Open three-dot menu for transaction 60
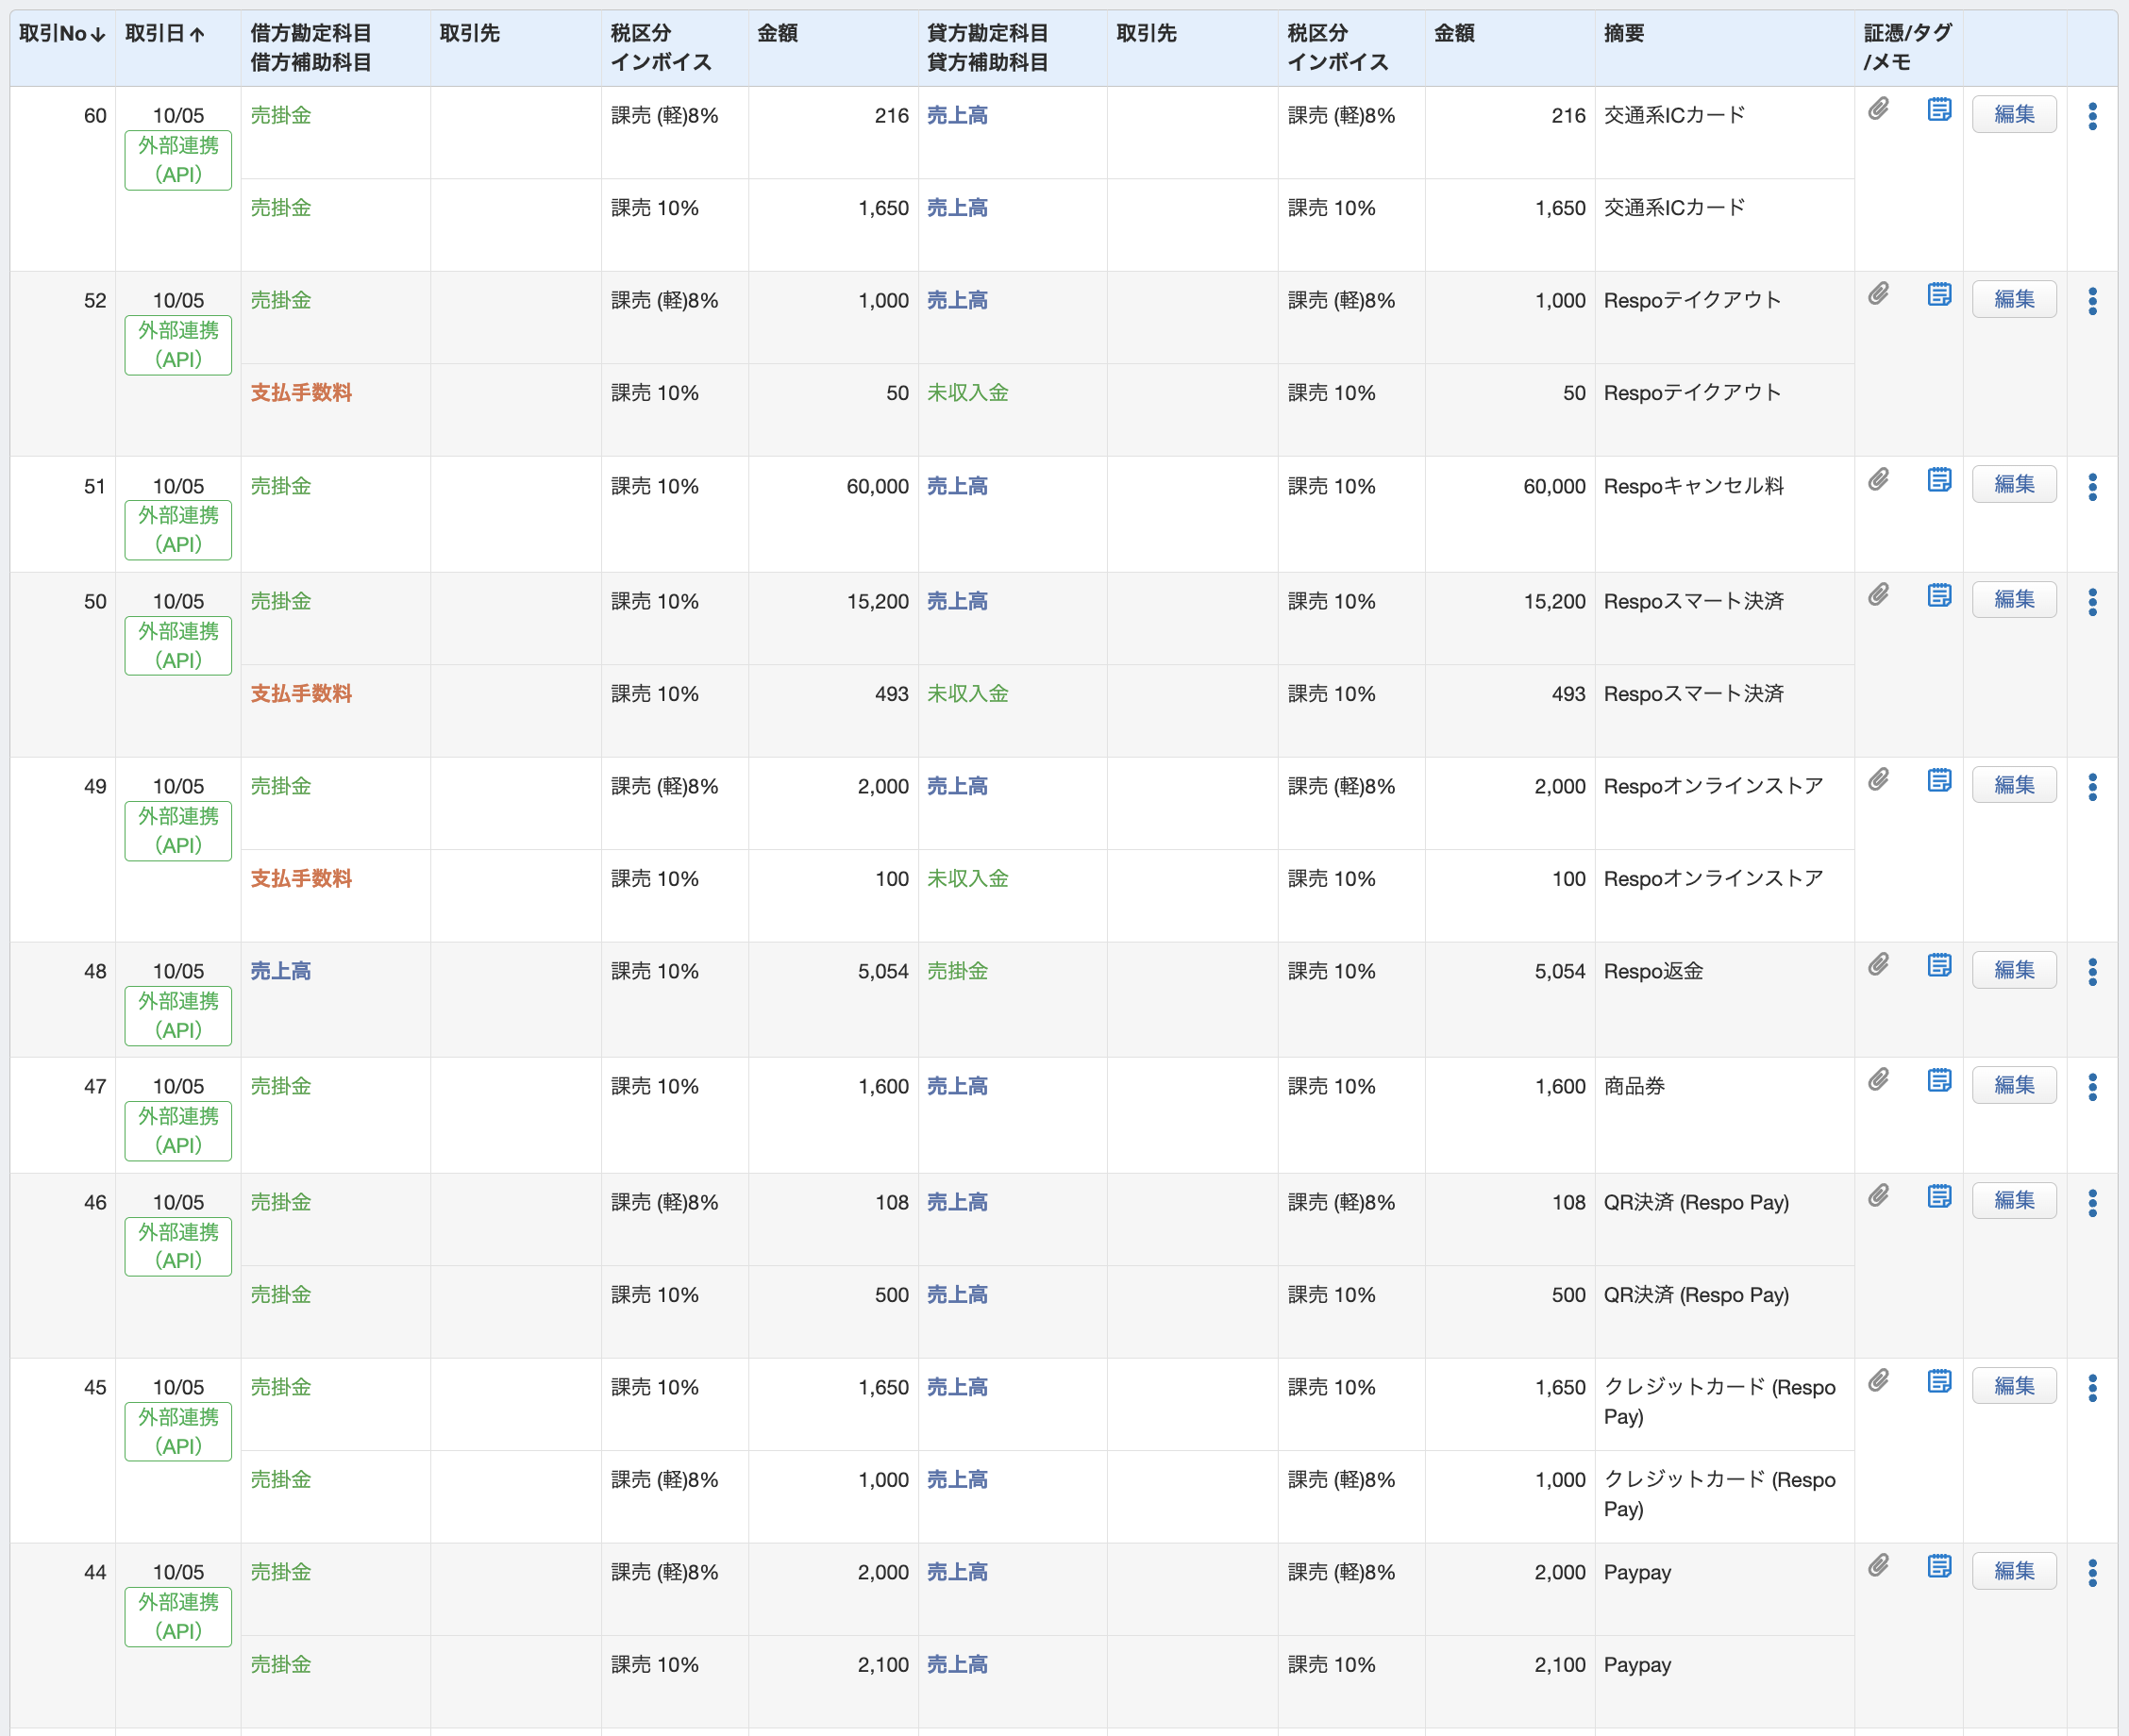 coord(2092,116)
